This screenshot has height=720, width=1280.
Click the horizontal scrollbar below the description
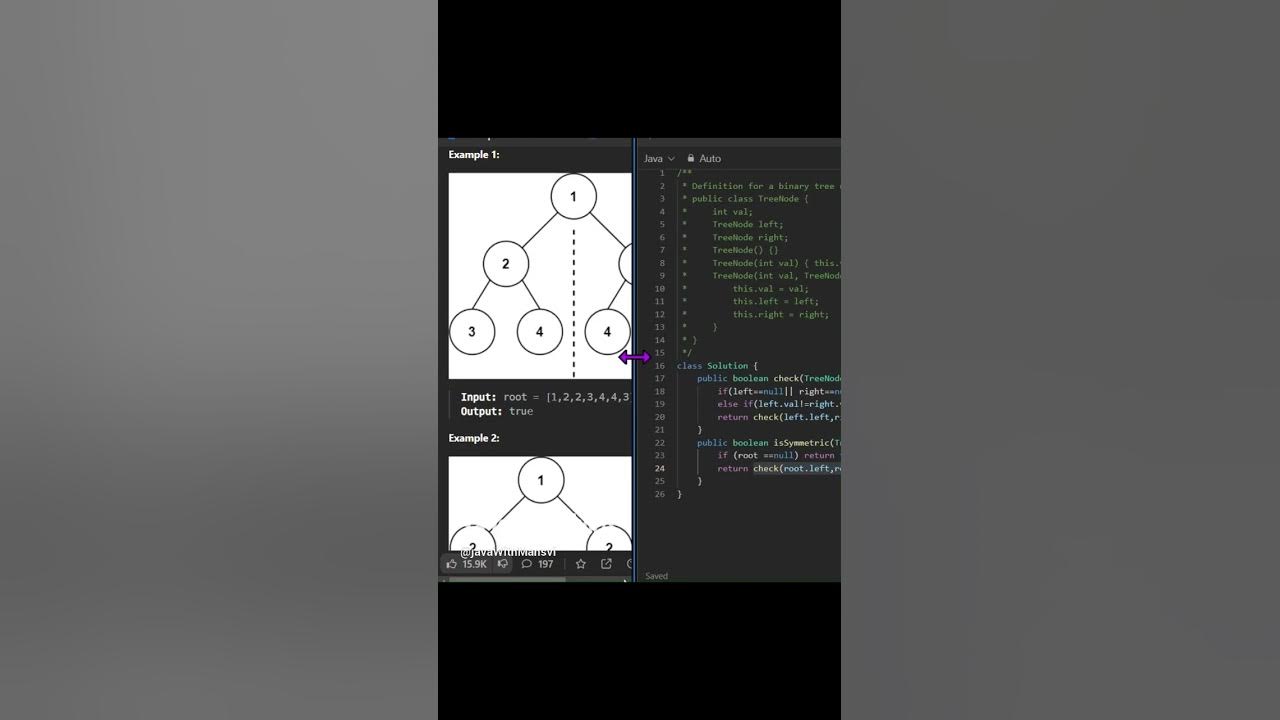(507, 579)
